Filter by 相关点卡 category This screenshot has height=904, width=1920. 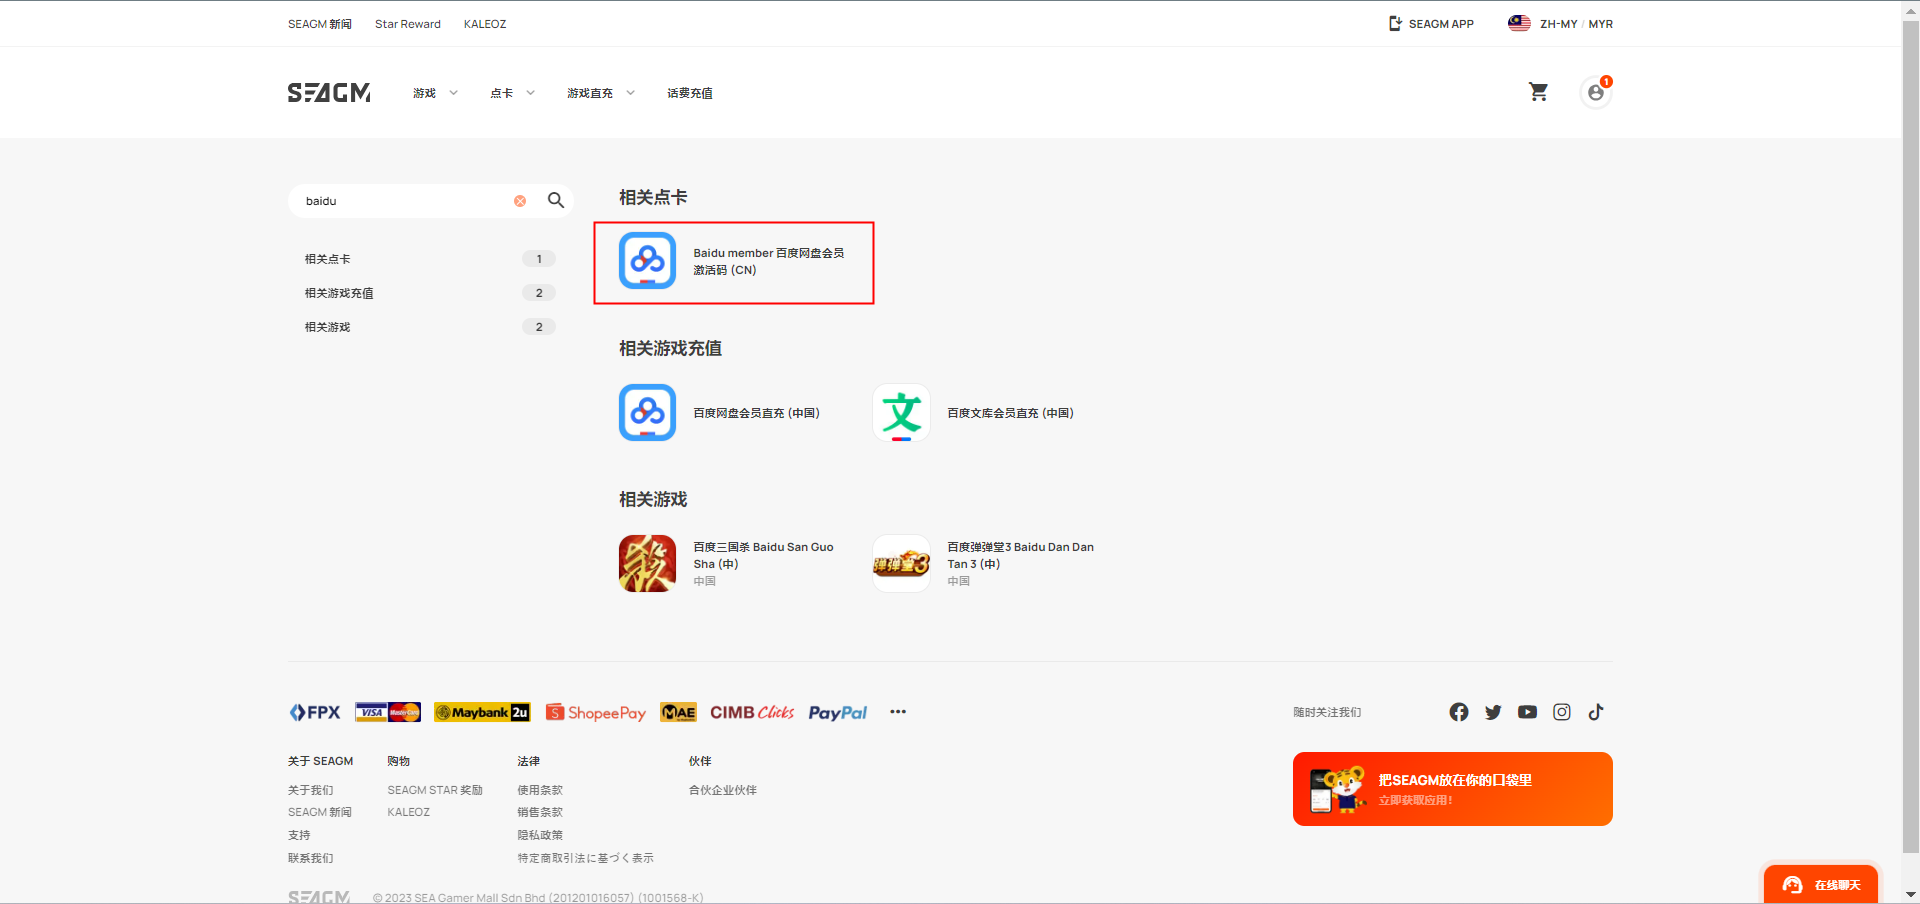(430, 259)
